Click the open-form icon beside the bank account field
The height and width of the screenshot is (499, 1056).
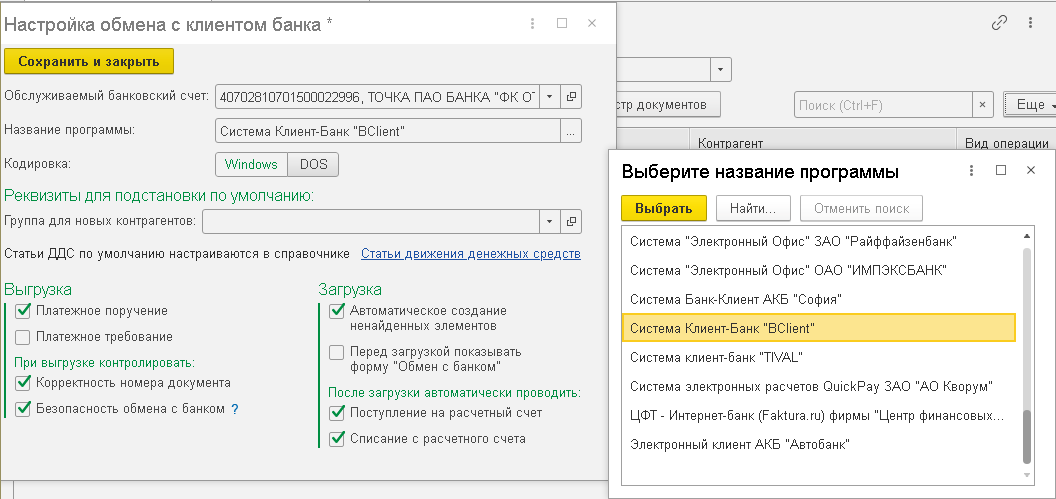[x=572, y=97]
